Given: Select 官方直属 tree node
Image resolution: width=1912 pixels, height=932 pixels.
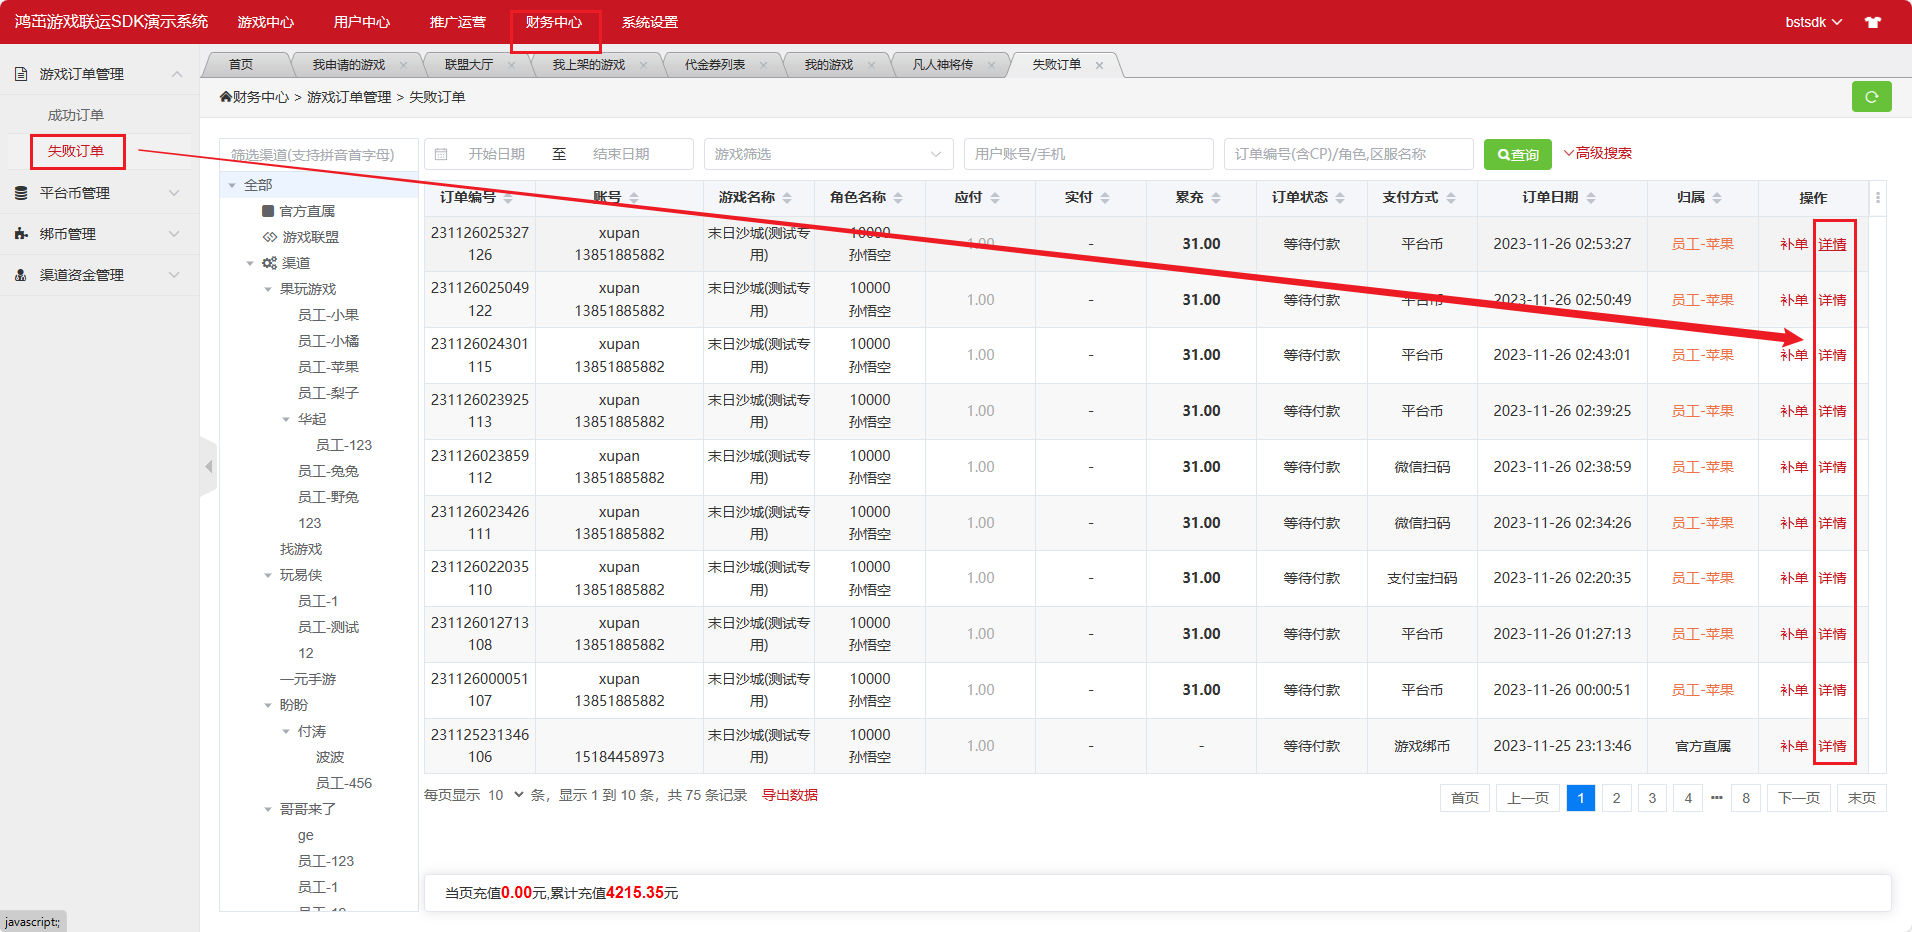Looking at the screenshot, I should point(307,211).
